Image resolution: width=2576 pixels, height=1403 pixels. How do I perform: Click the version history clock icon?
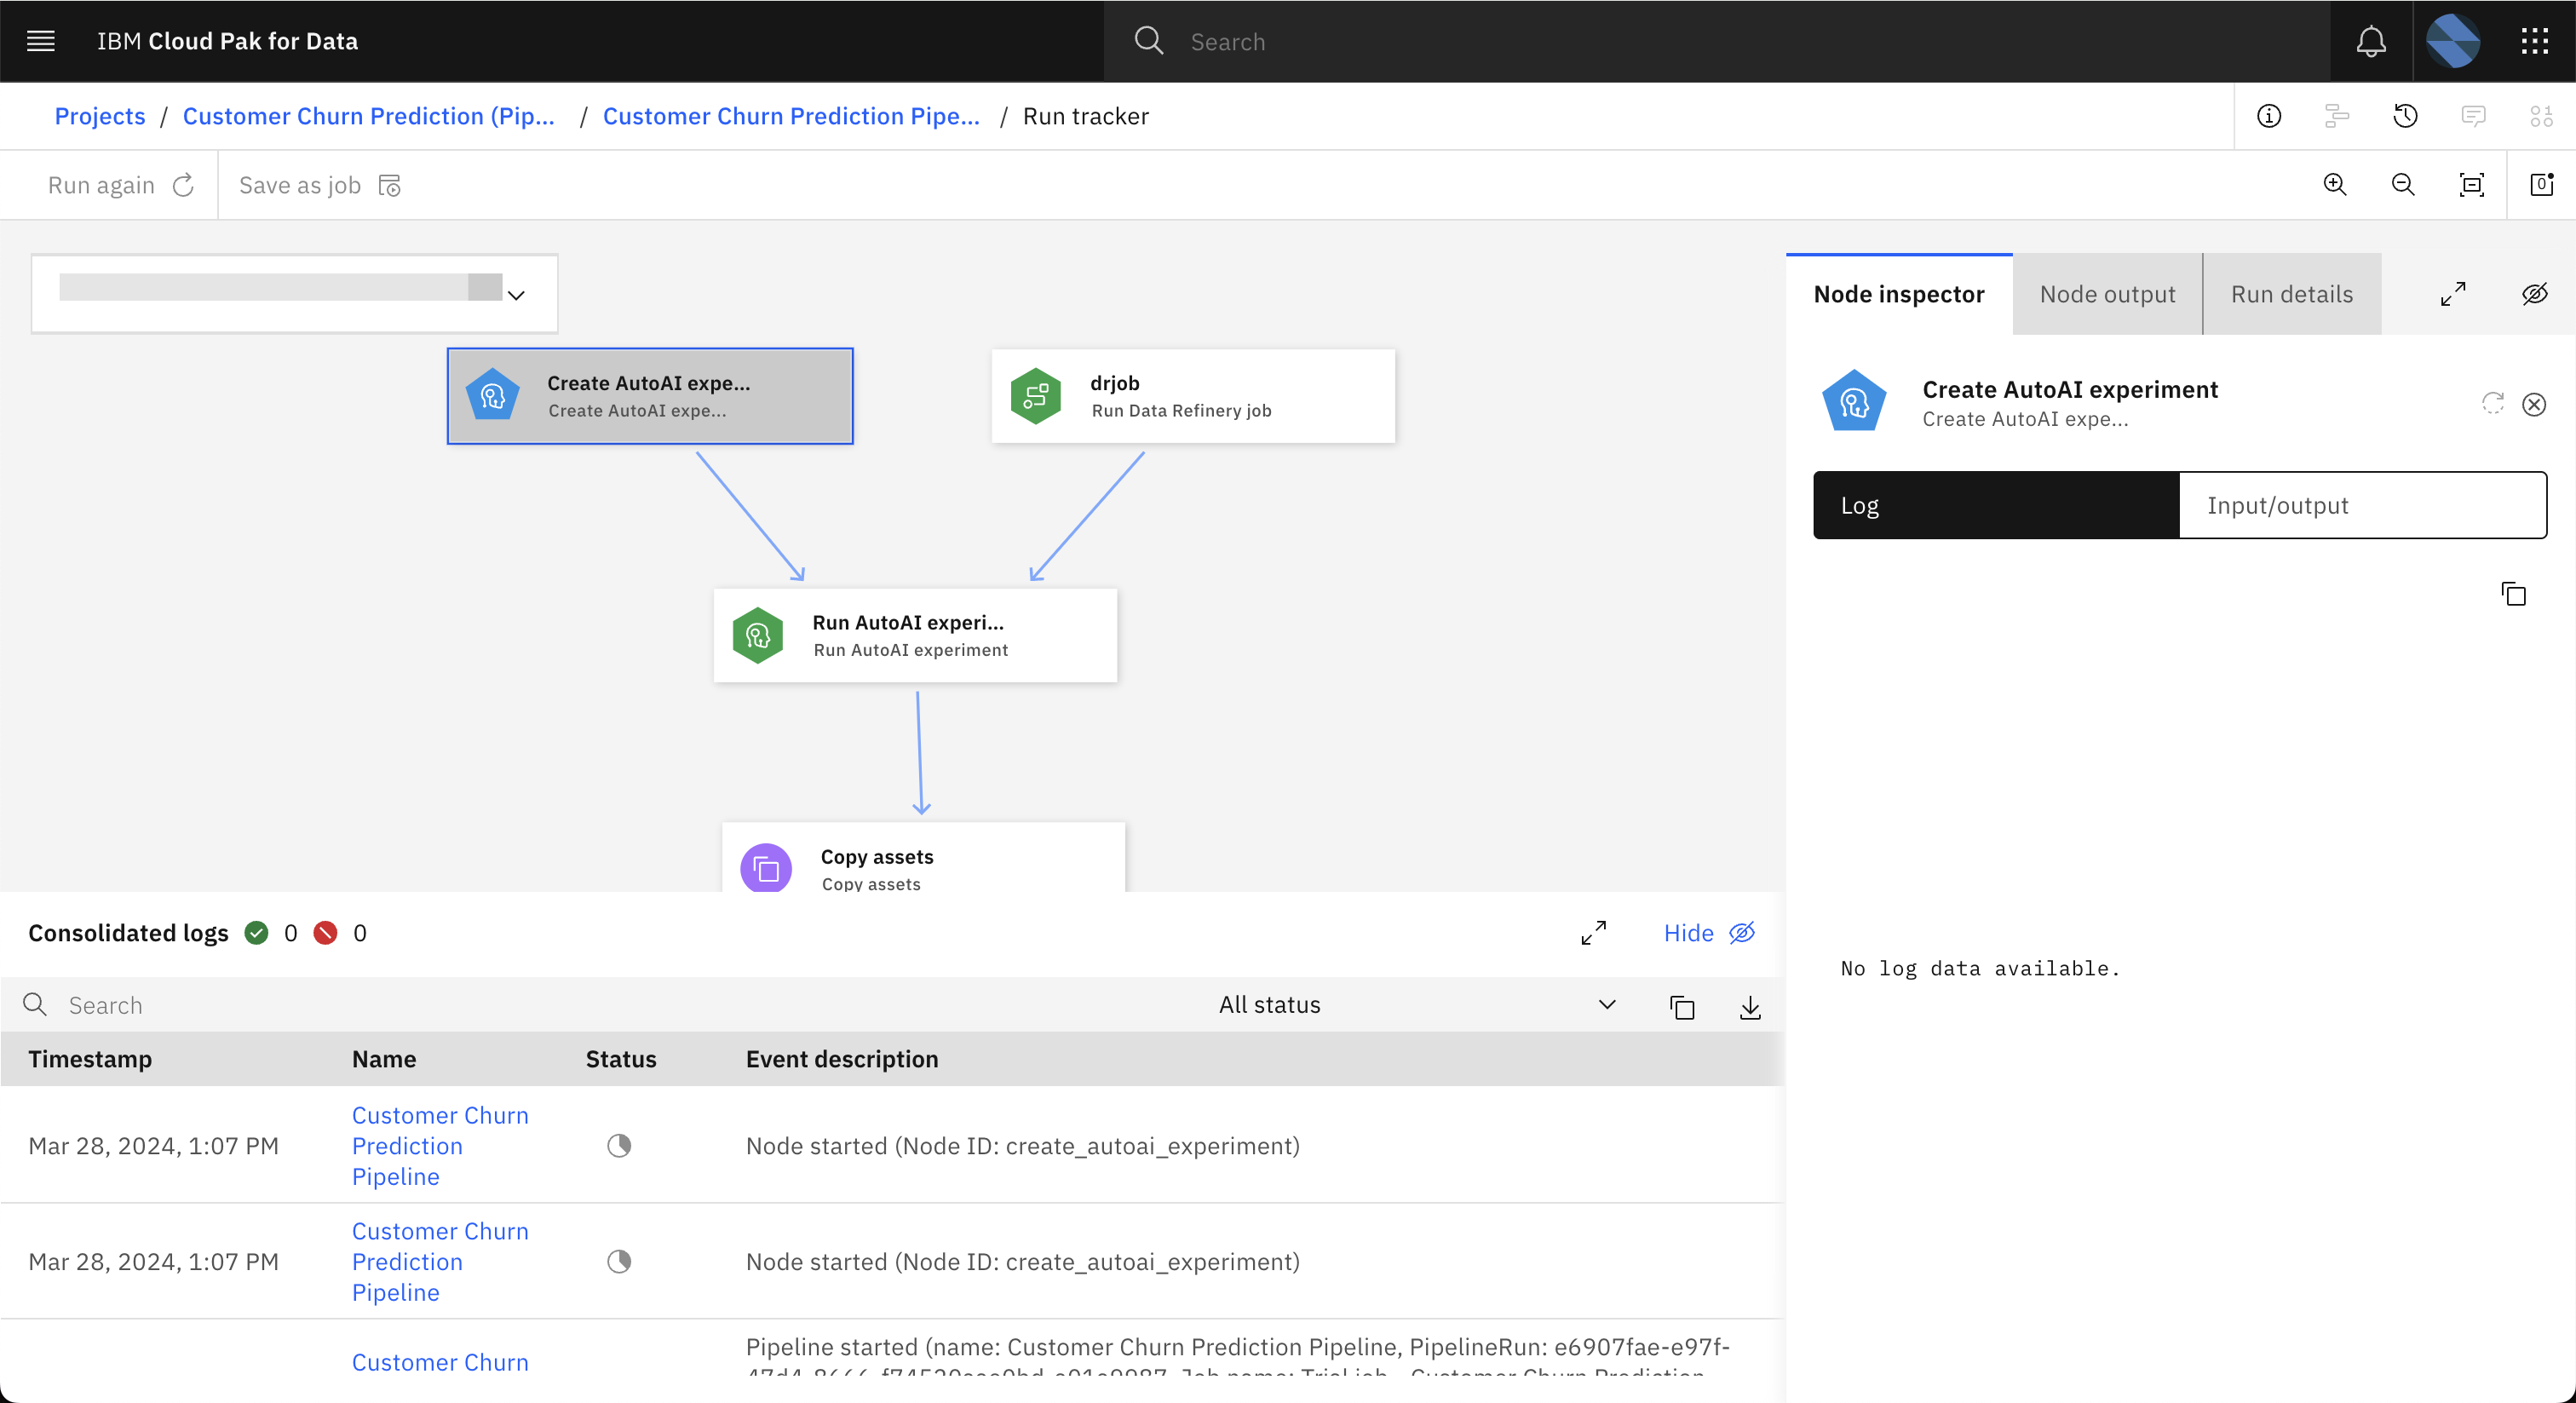tap(2405, 116)
